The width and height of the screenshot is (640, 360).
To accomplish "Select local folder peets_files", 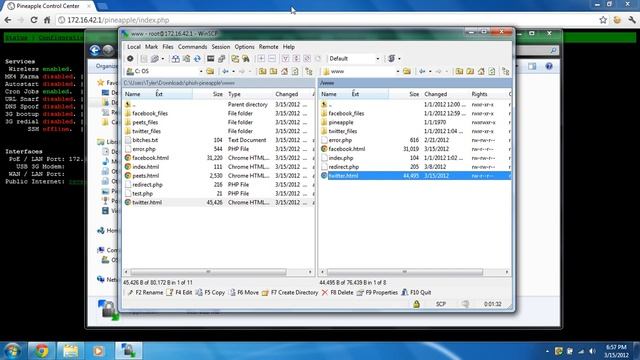I will [x=145, y=122].
